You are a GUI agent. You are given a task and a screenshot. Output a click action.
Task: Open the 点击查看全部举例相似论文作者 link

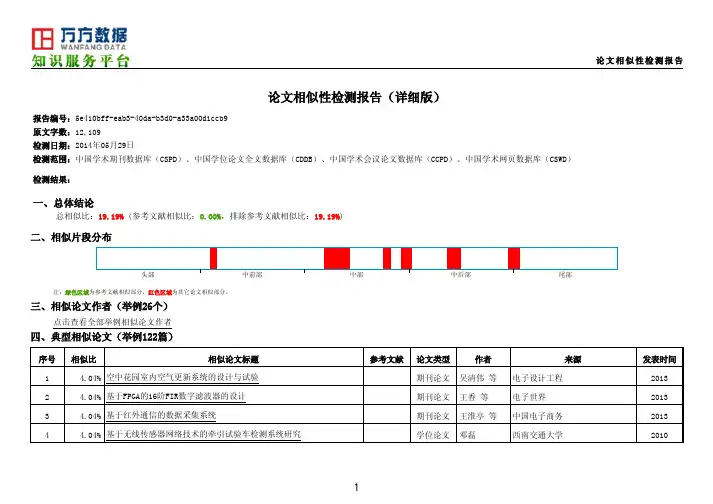112,321
